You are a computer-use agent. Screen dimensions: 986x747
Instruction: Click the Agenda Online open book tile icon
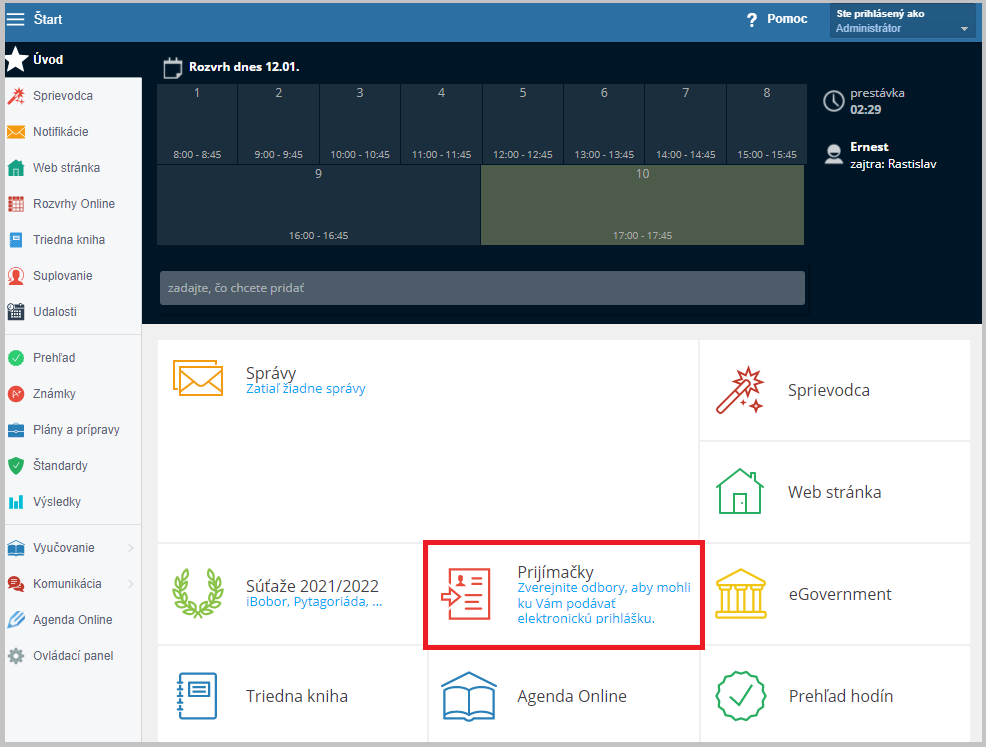pos(469,697)
